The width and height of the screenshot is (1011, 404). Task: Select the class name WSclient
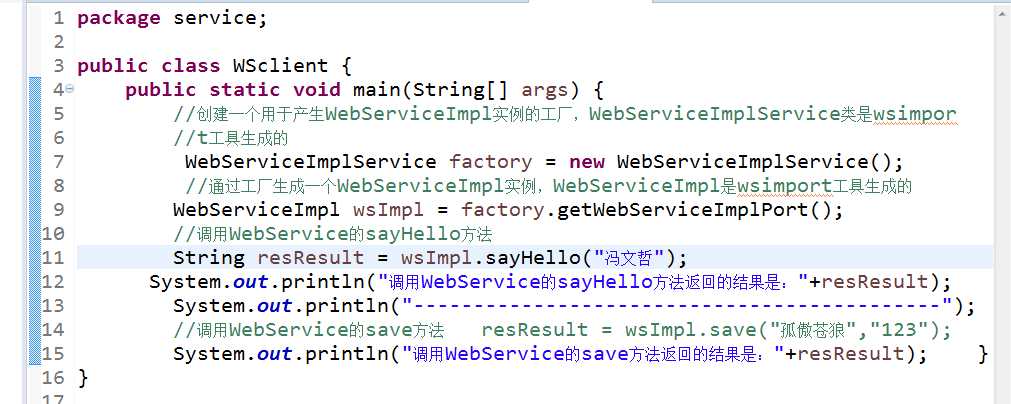pyautogui.click(x=280, y=66)
